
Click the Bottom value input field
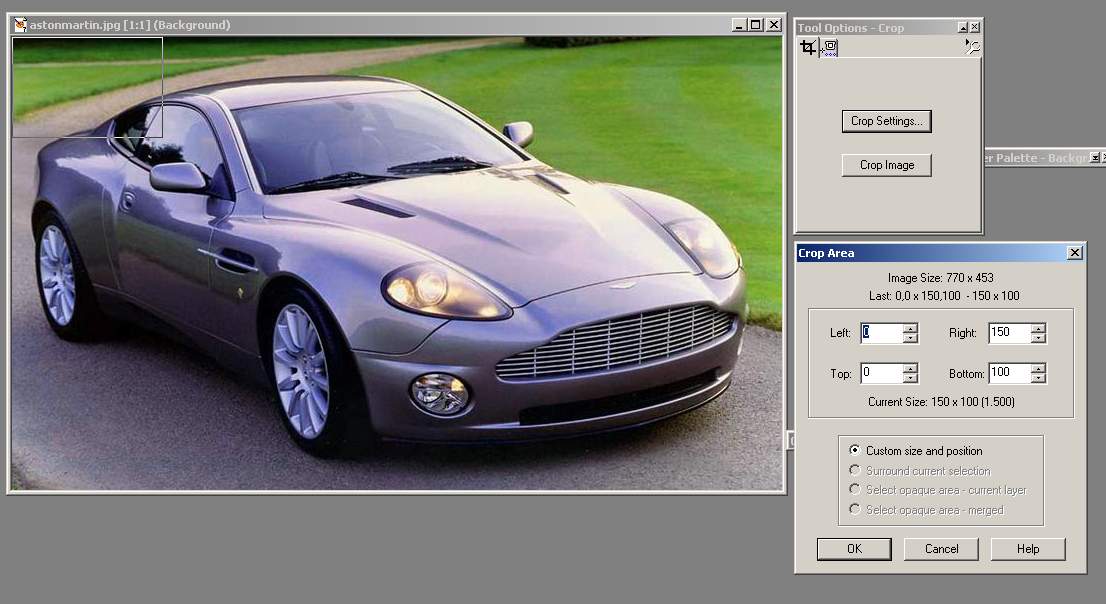coord(1009,373)
